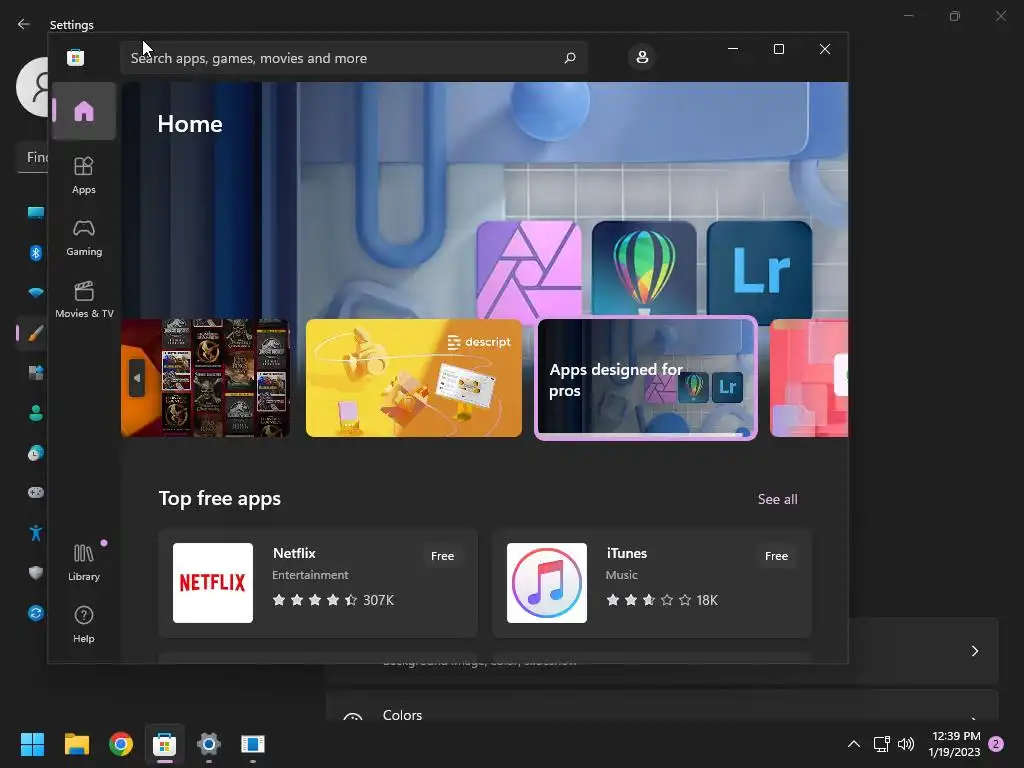This screenshot has width=1024, height=768.
Task: Click See all for Top free apps
Action: [x=777, y=499]
